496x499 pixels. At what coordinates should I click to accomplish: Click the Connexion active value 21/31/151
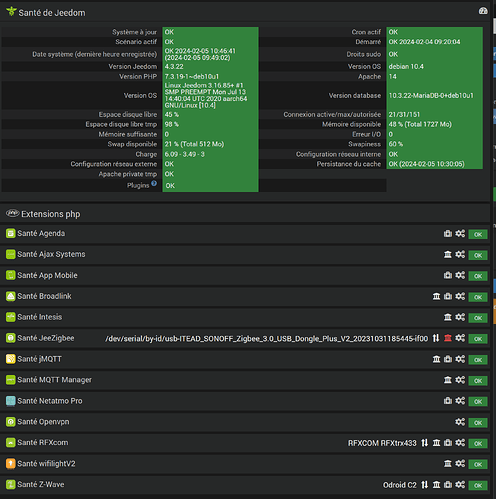(404, 114)
